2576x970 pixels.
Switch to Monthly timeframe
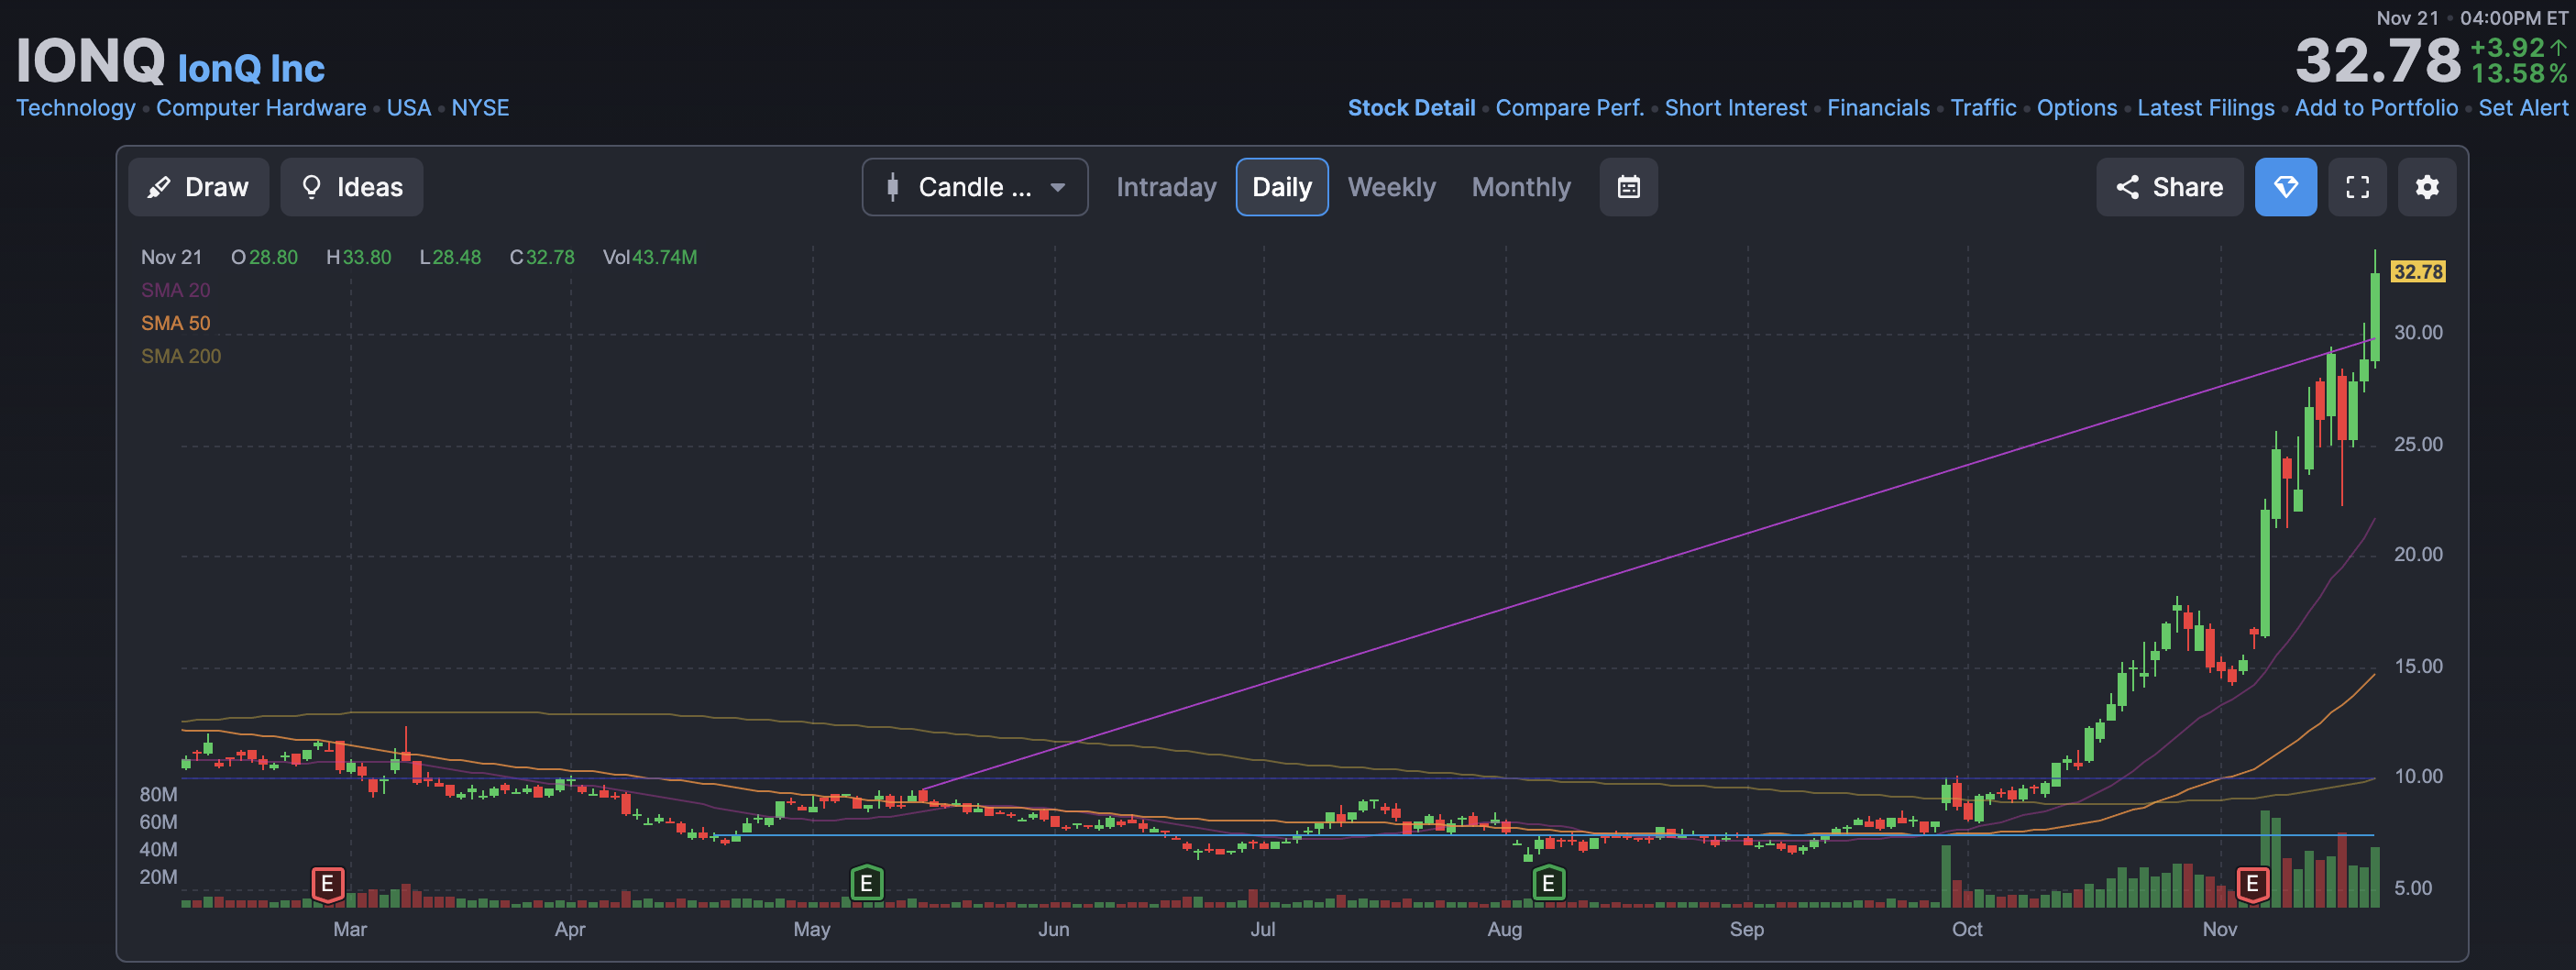(x=1521, y=187)
